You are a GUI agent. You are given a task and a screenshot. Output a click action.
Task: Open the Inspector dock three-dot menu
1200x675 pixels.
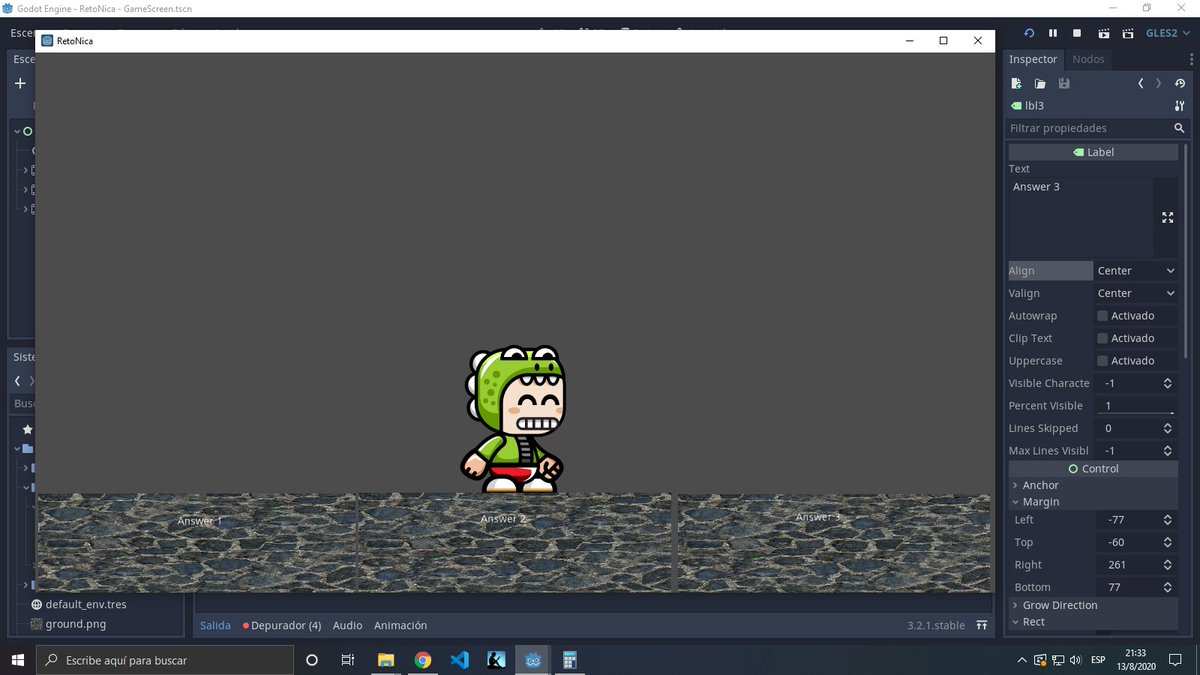pos(1190,60)
